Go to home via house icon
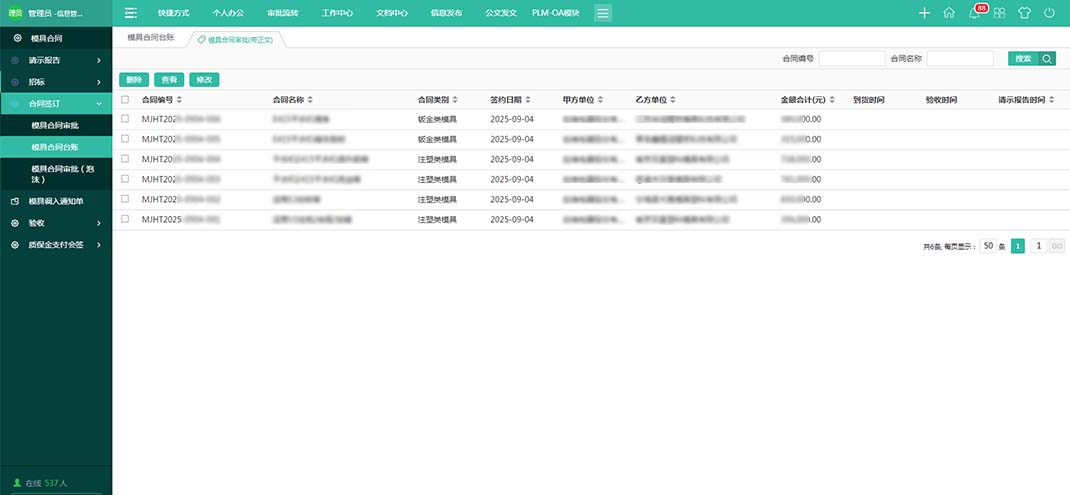 click(949, 13)
